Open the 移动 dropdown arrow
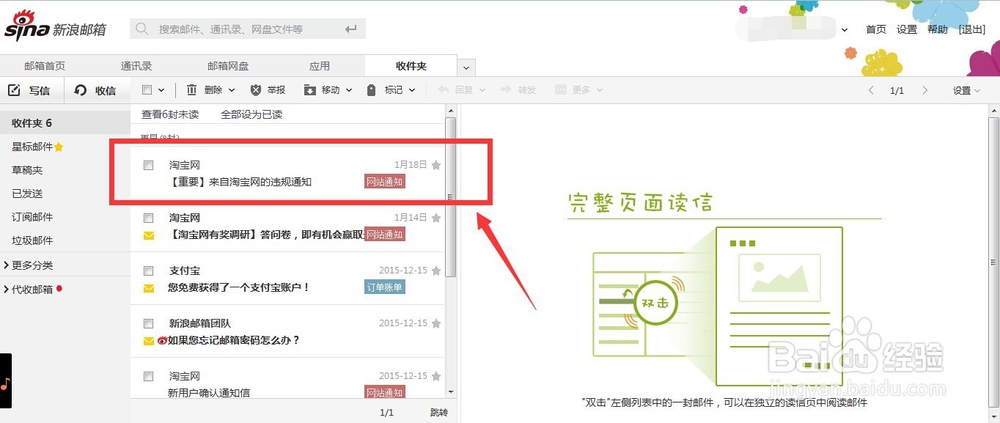 point(349,91)
